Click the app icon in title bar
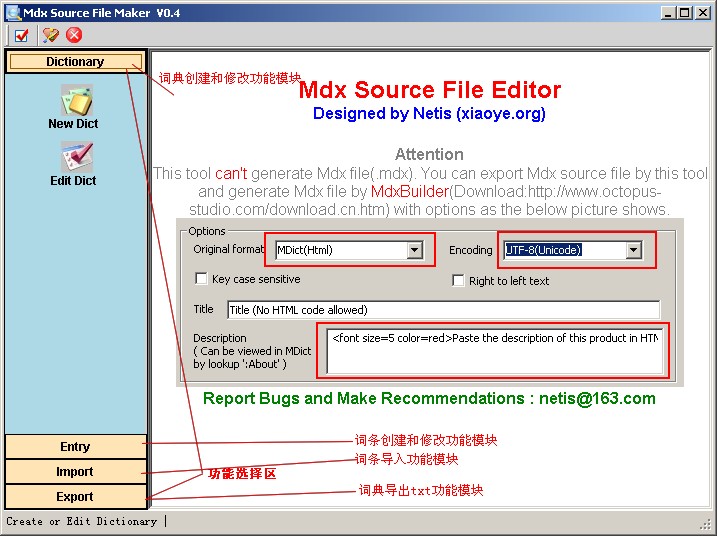717x536 pixels. point(13,12)
